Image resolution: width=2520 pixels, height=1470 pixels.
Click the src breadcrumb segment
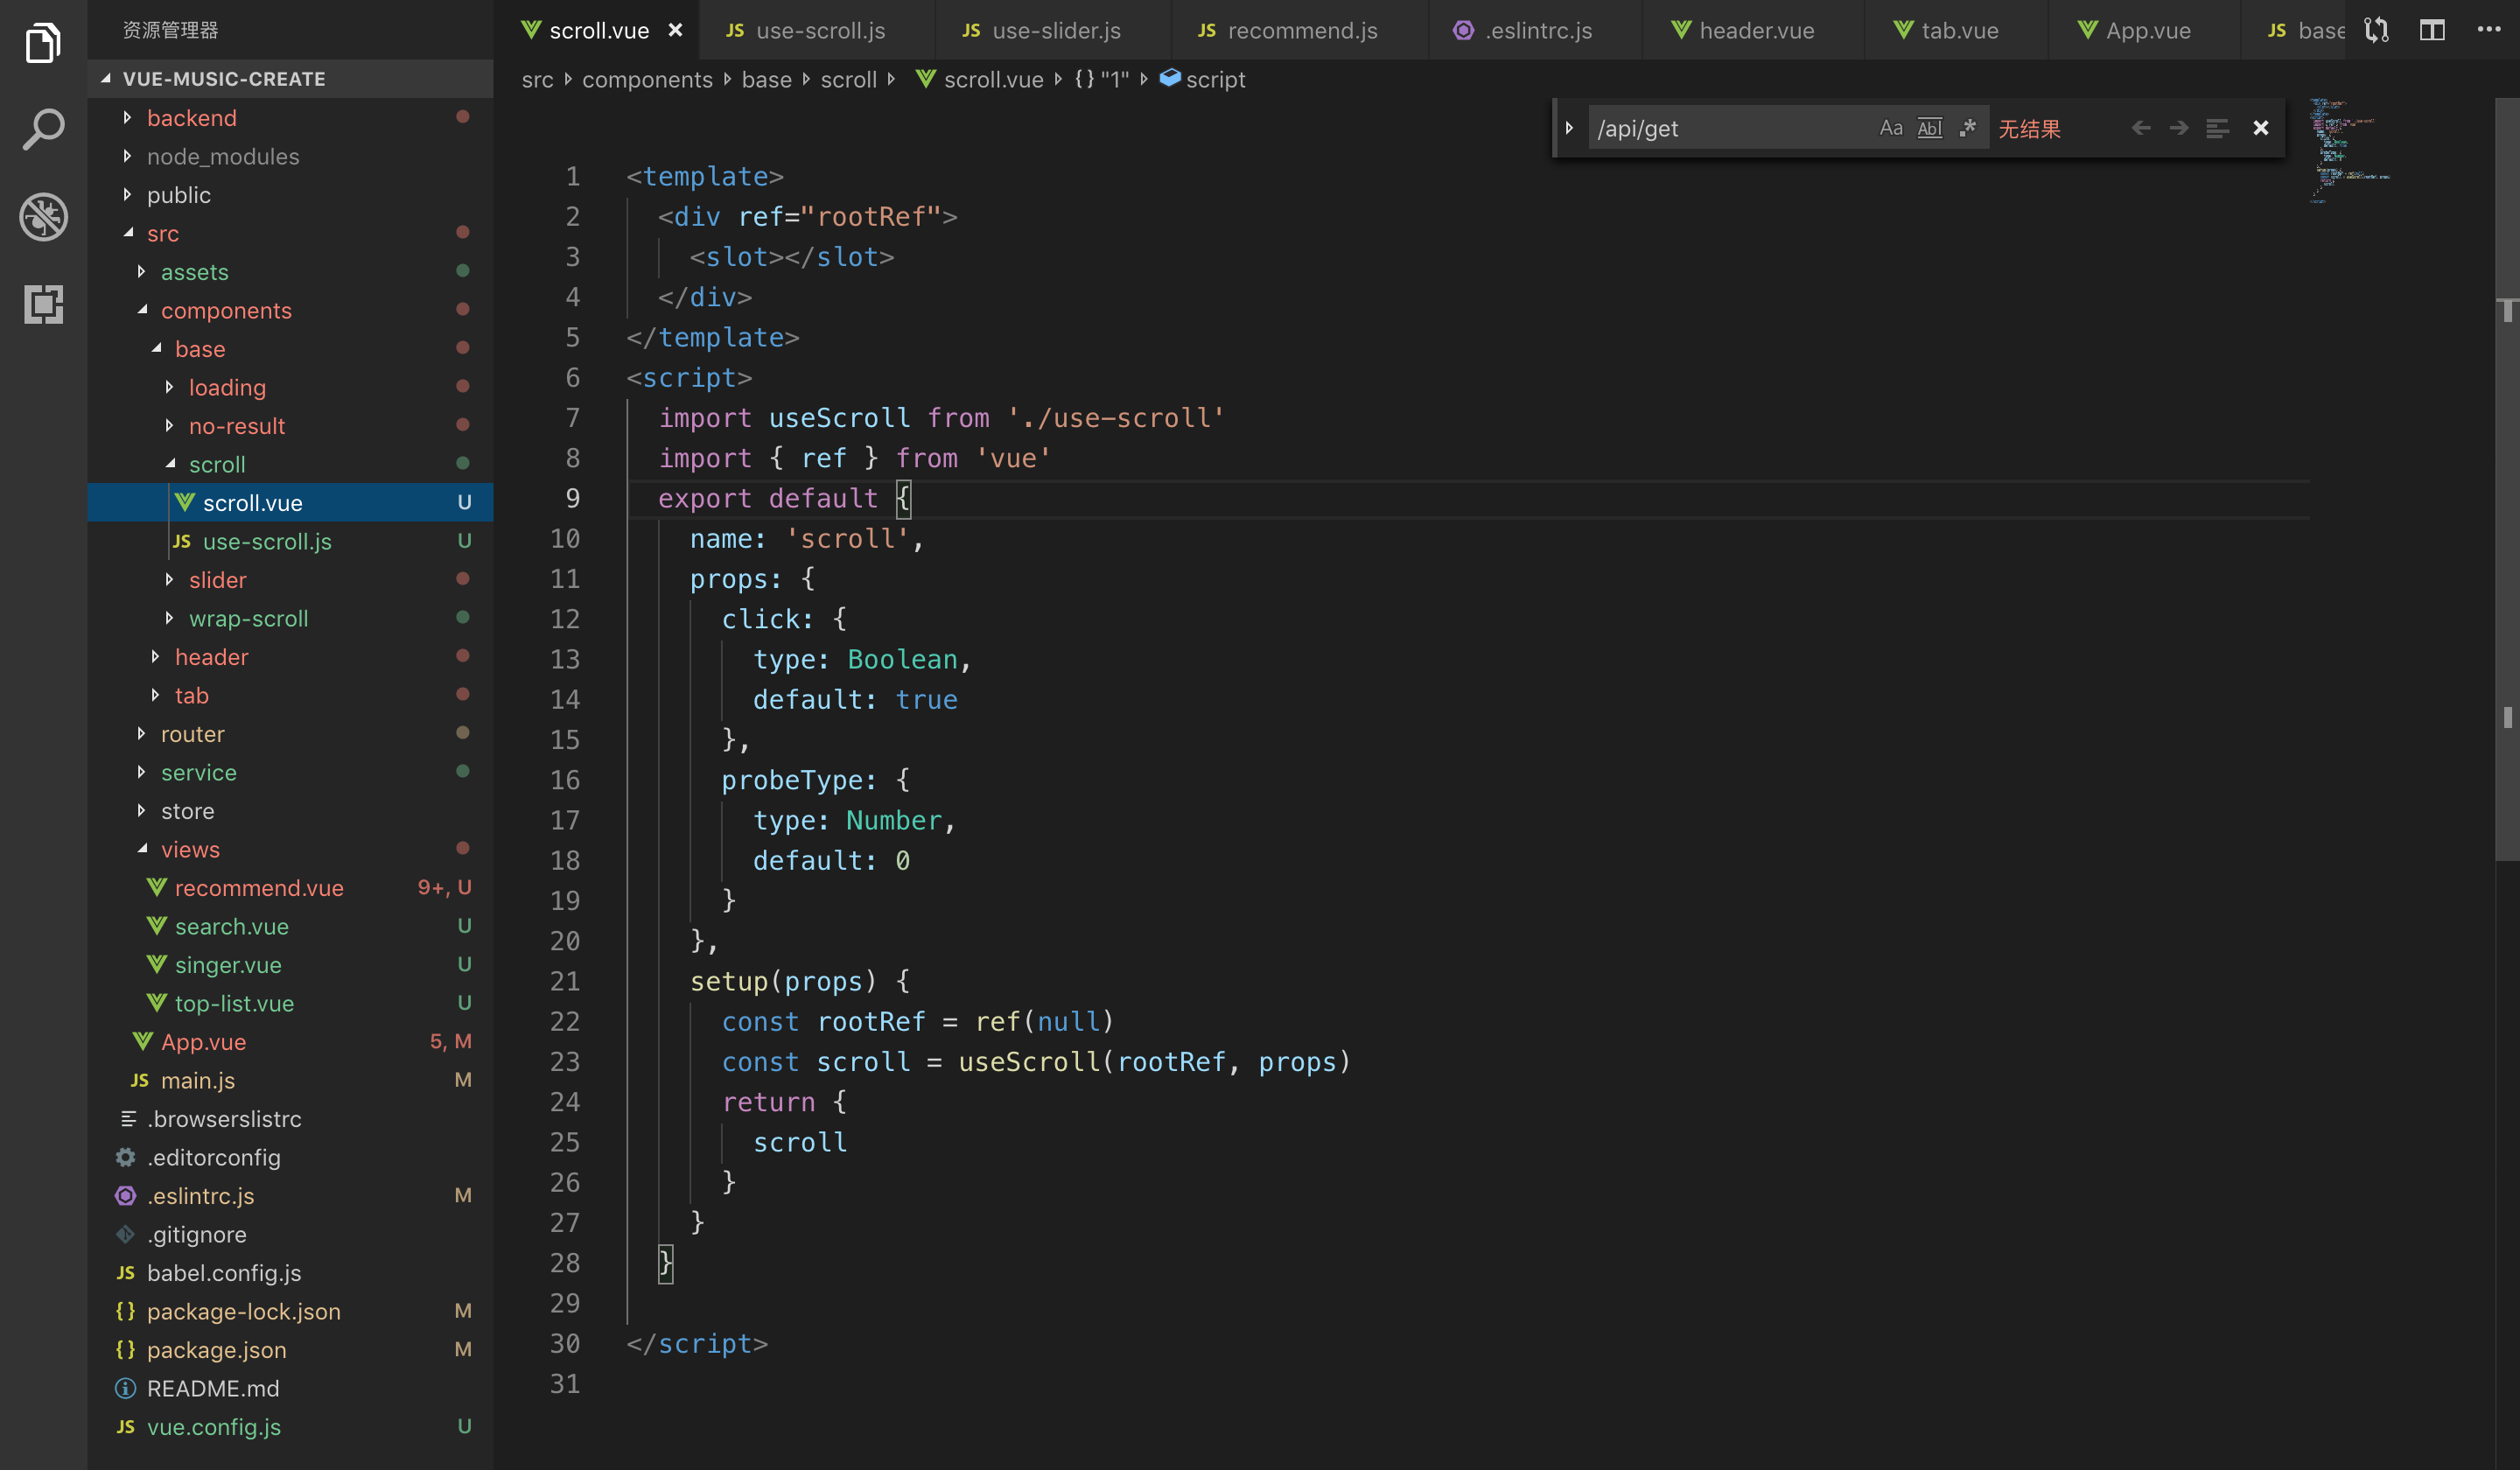point(537,79)
